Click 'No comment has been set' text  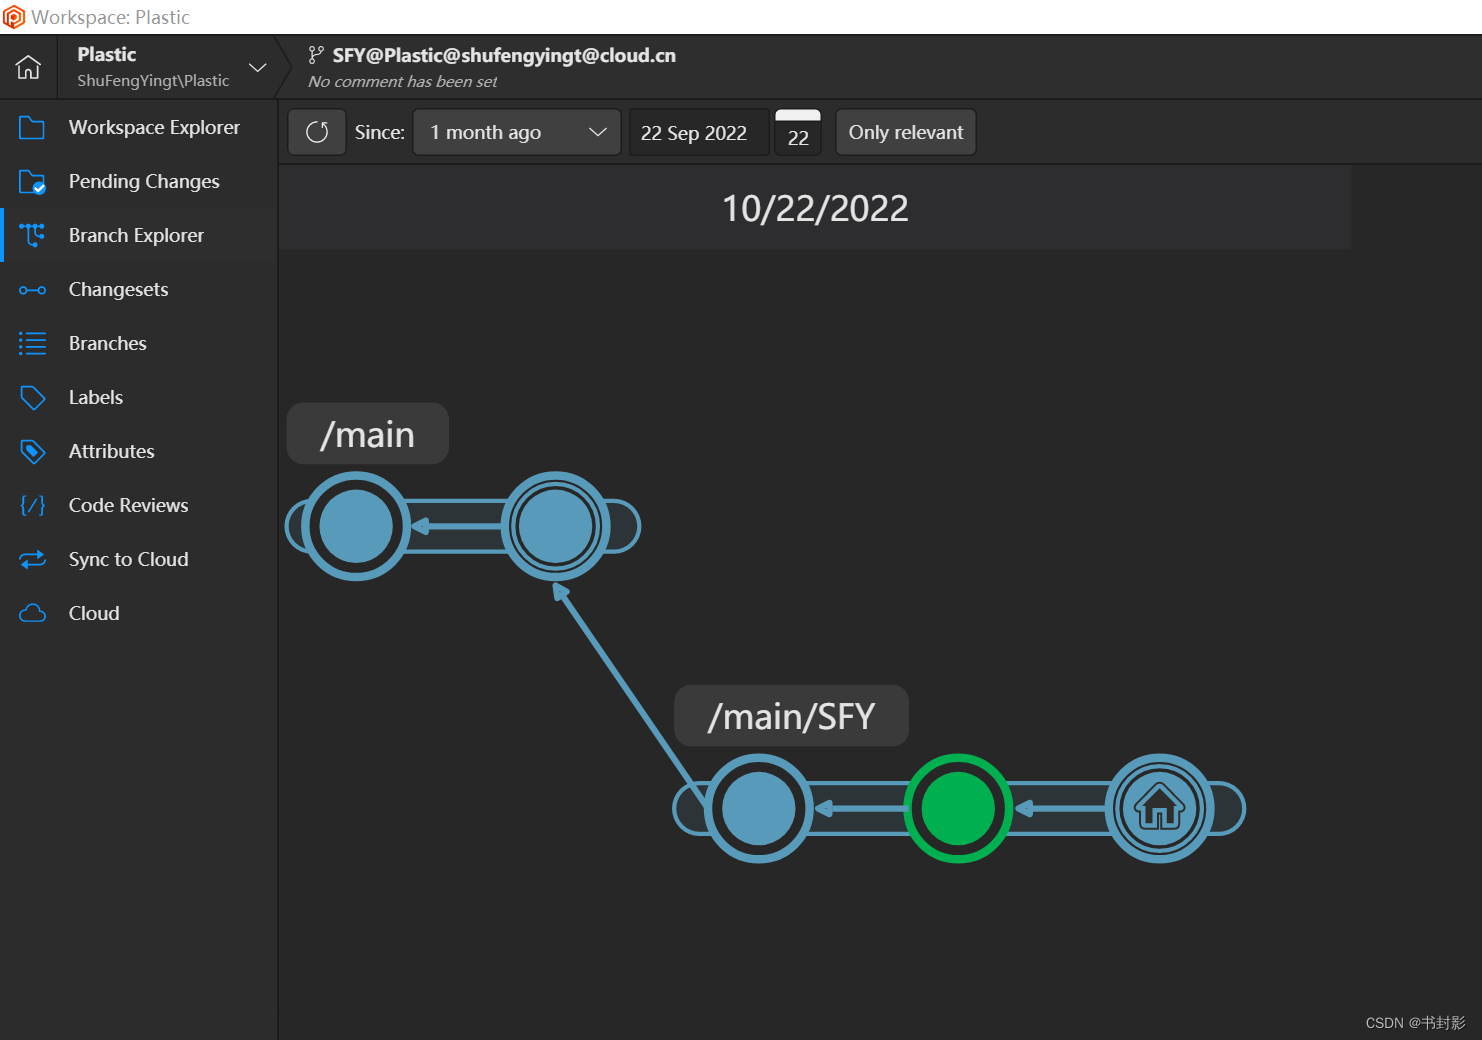point(402,81)
